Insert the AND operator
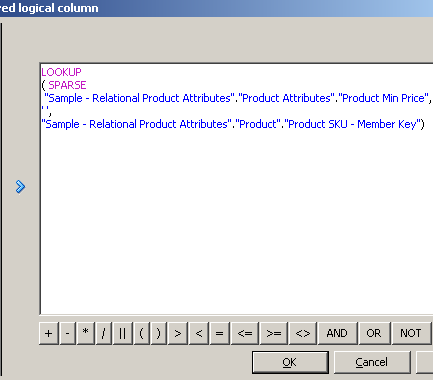Image resolution: width=433 pixels, height=380 pixels. [337, 333]
